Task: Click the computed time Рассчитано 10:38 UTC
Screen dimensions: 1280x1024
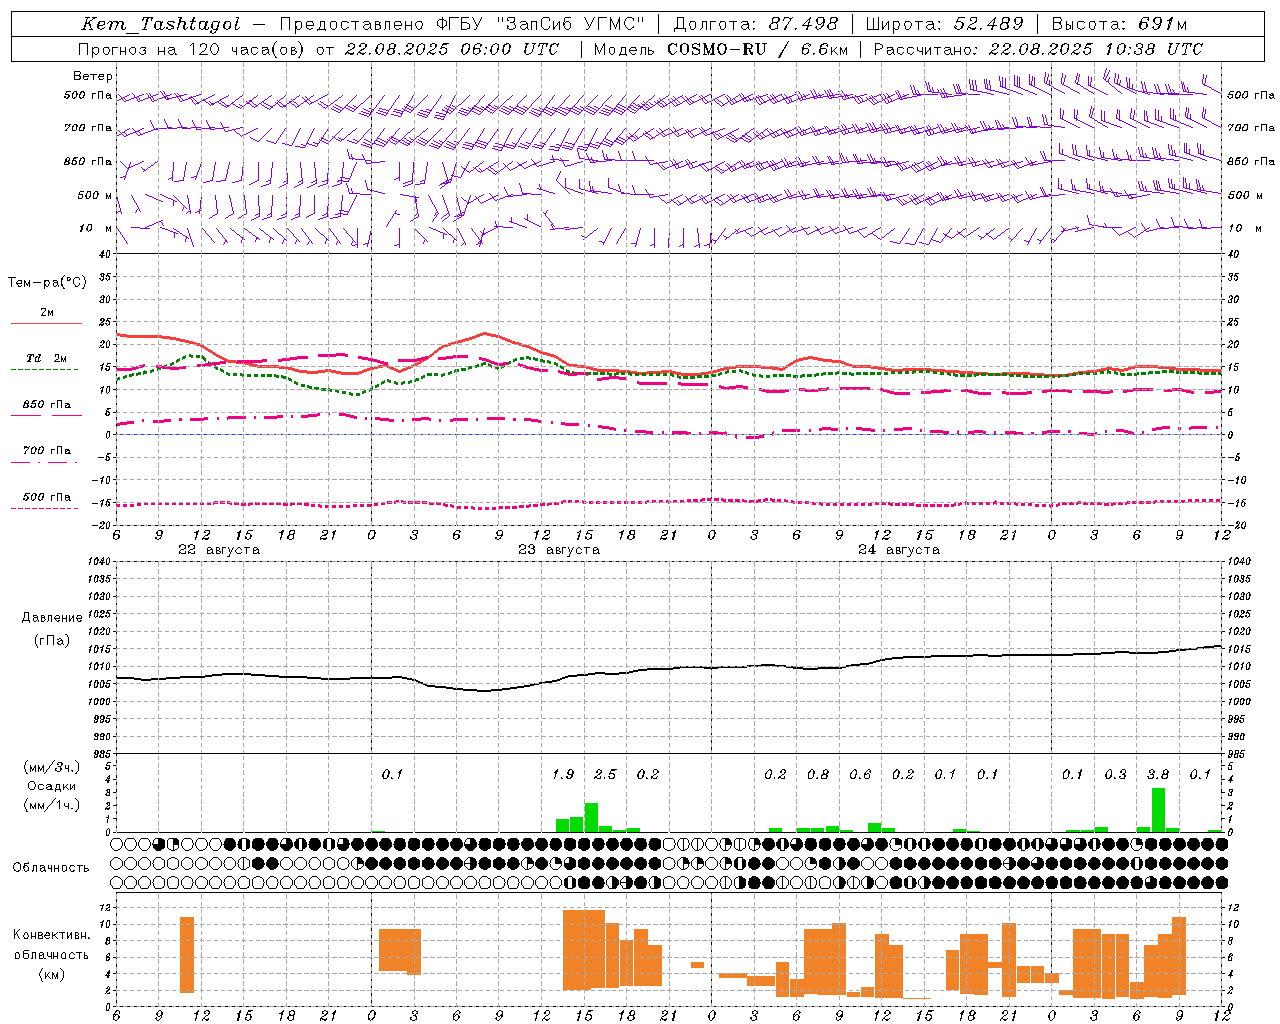Action: (1039, 49)
